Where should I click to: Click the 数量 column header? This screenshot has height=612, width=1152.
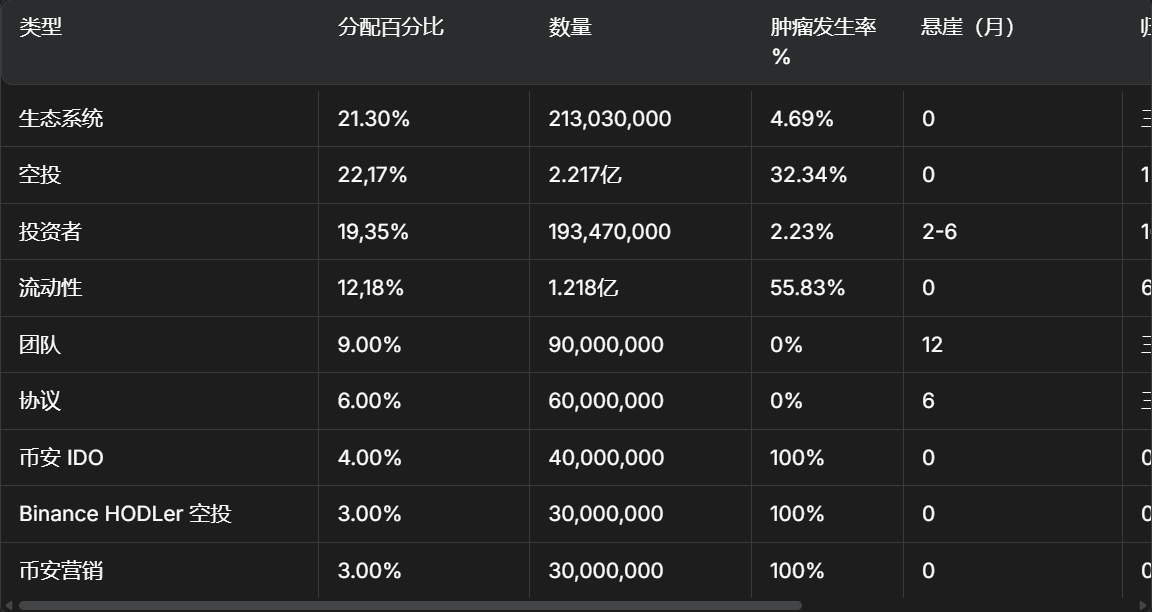(x=570, y=27)
